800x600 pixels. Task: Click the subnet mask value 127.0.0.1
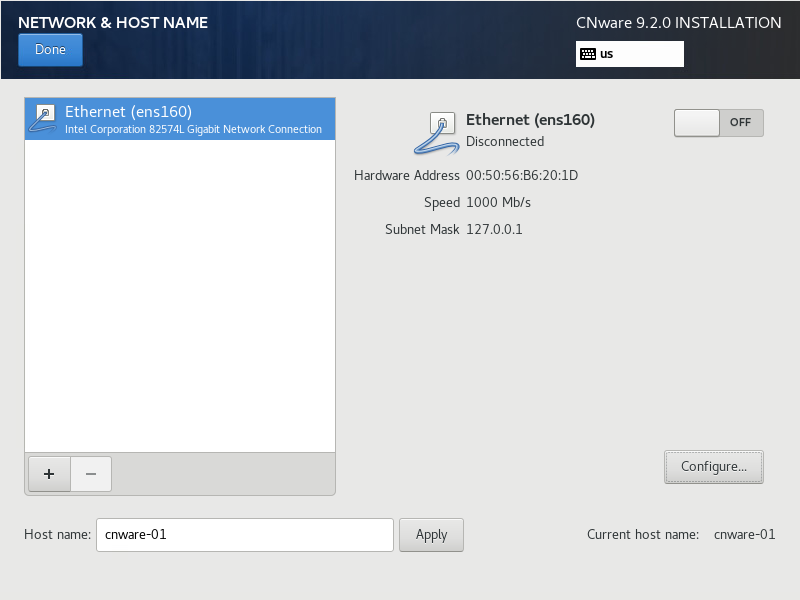click(494, 230)
